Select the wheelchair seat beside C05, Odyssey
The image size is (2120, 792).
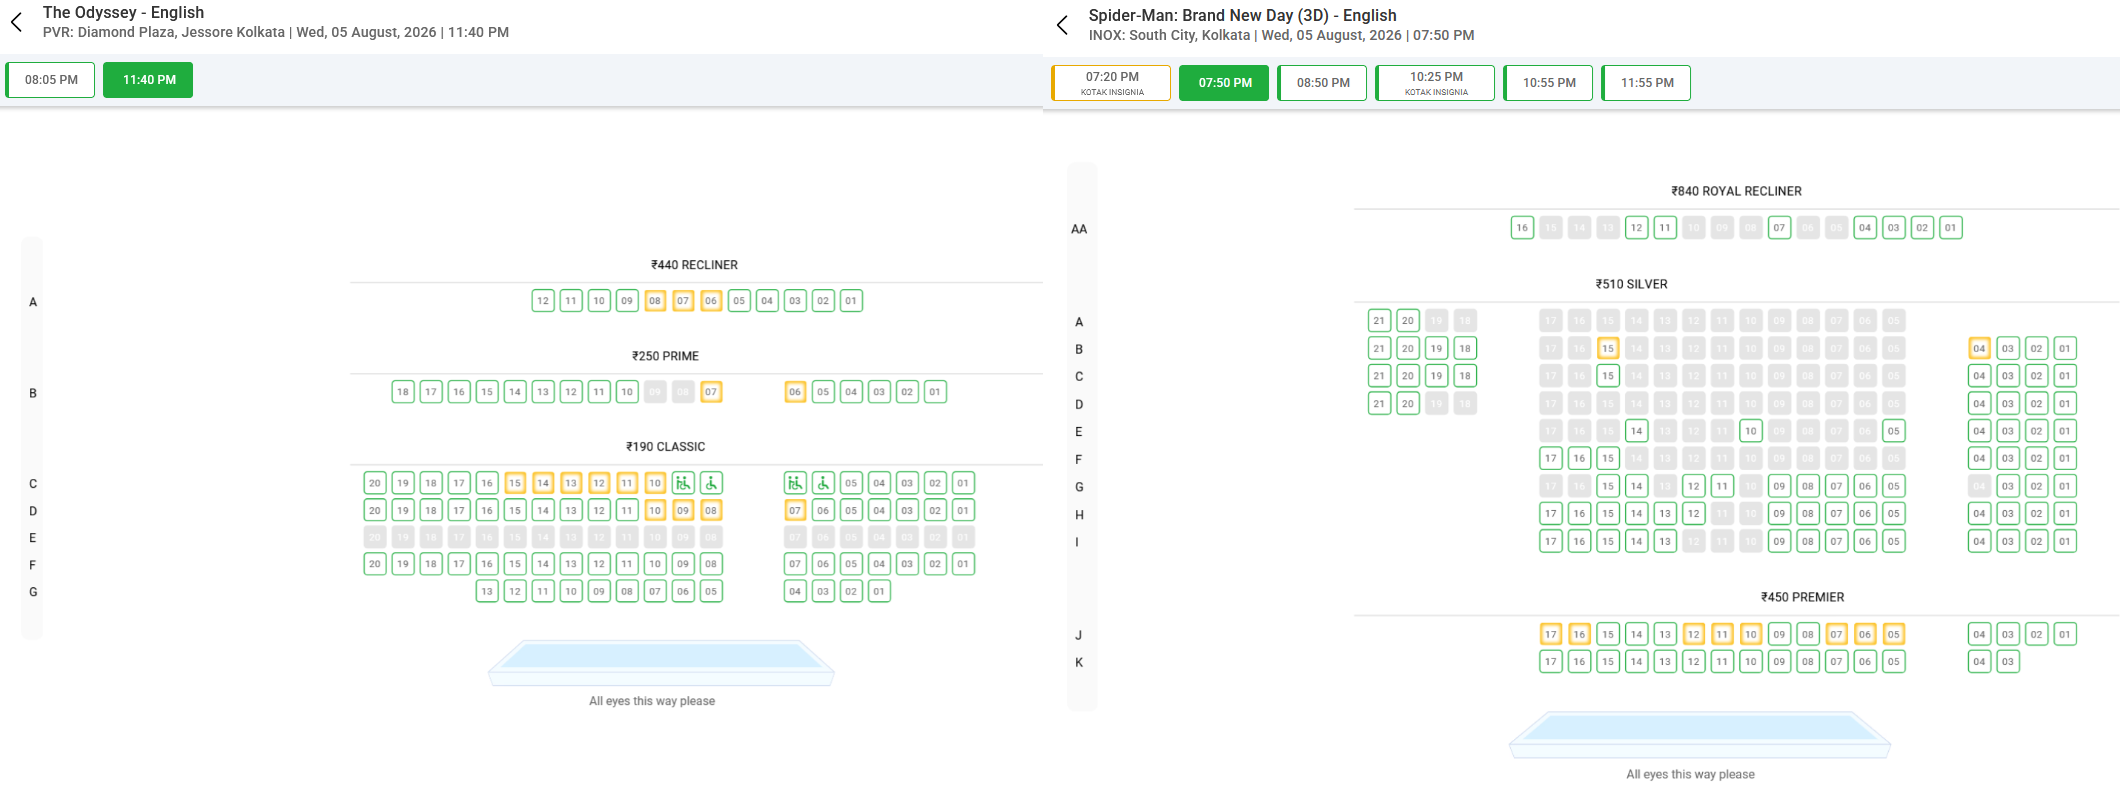click(823, 483)
